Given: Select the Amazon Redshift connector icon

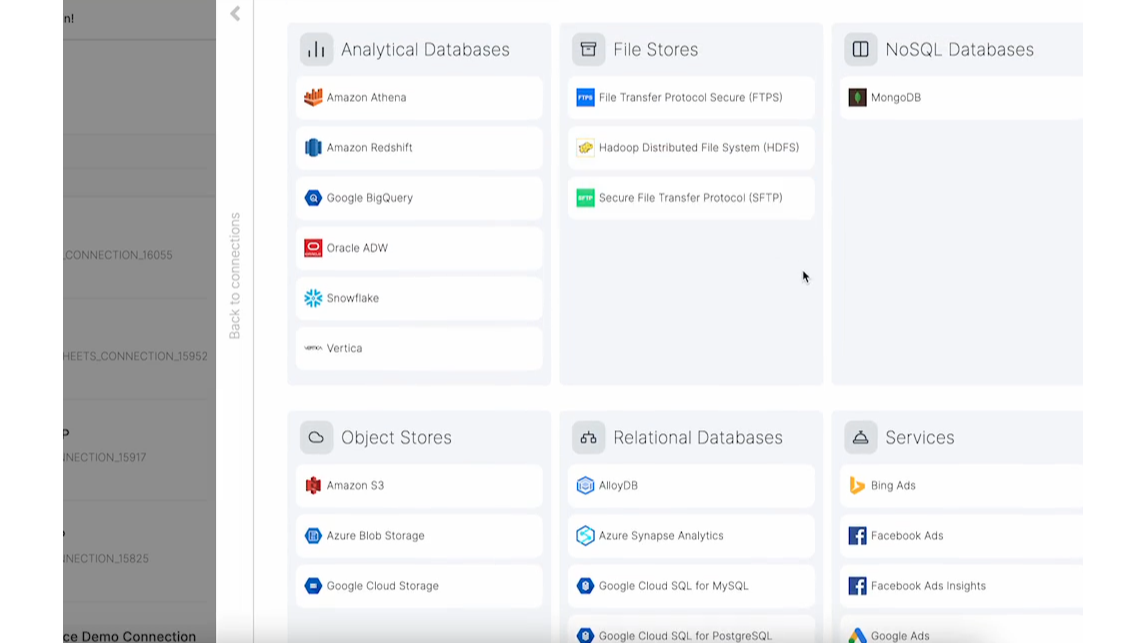Looking at the screenshot, I should point(313,148).
